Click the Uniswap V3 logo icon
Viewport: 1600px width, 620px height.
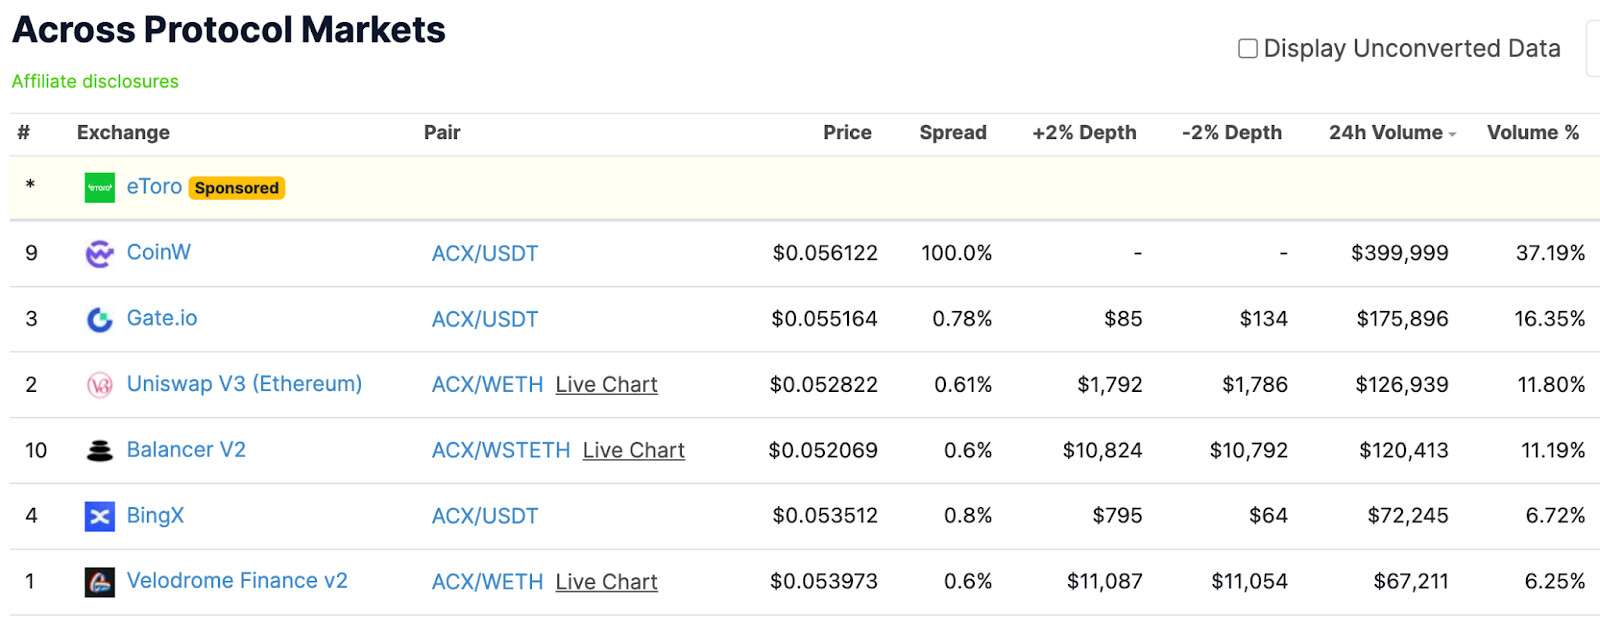100,385
